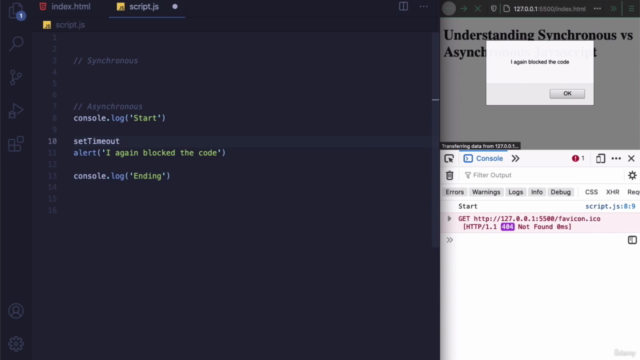This screenshot has height=360, width=640.
Task: Click the favicon.ico request URL
Action: click(537, 219)
